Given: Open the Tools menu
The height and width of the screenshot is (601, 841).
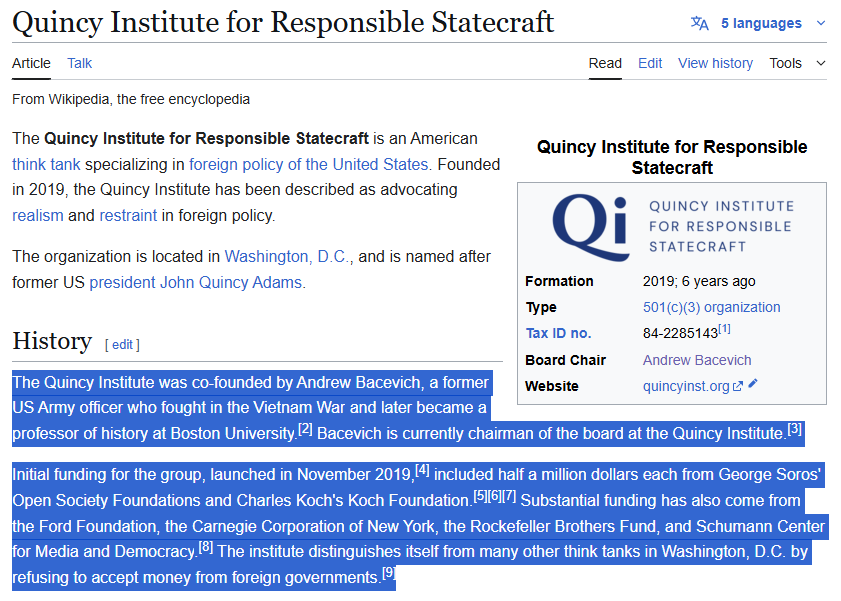Looking at the screenshot, I should (x=785, y=63).
